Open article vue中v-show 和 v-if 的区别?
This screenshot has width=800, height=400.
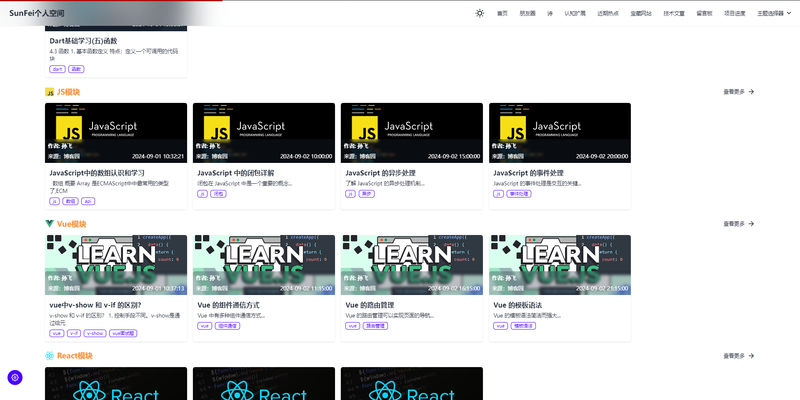point(95,305)
